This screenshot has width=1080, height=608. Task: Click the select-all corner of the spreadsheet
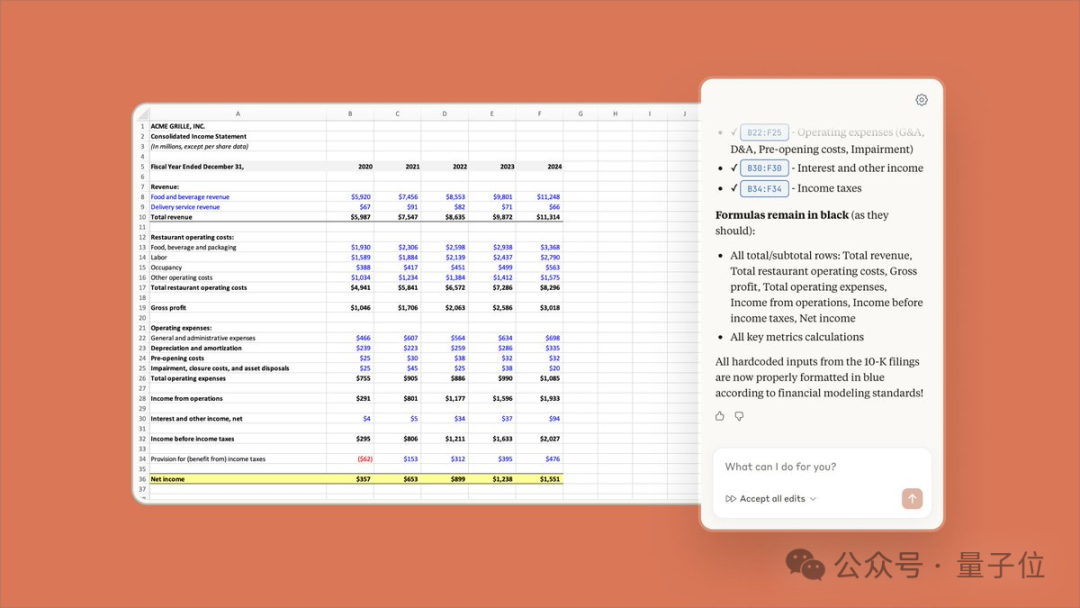tap(142, 113)
